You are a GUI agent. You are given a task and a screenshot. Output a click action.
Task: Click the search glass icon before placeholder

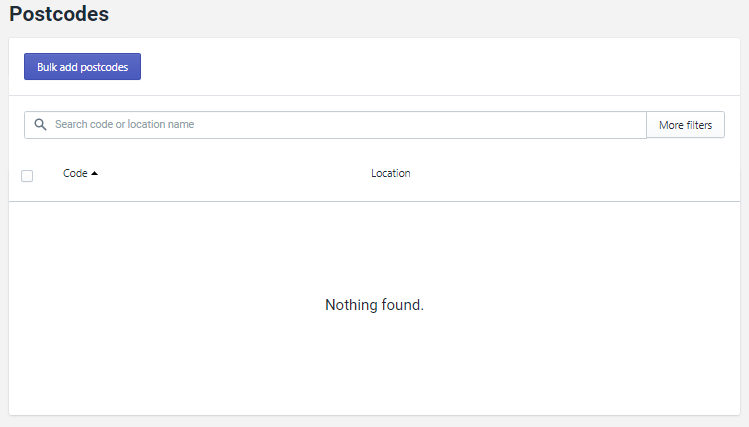(40, 125)
